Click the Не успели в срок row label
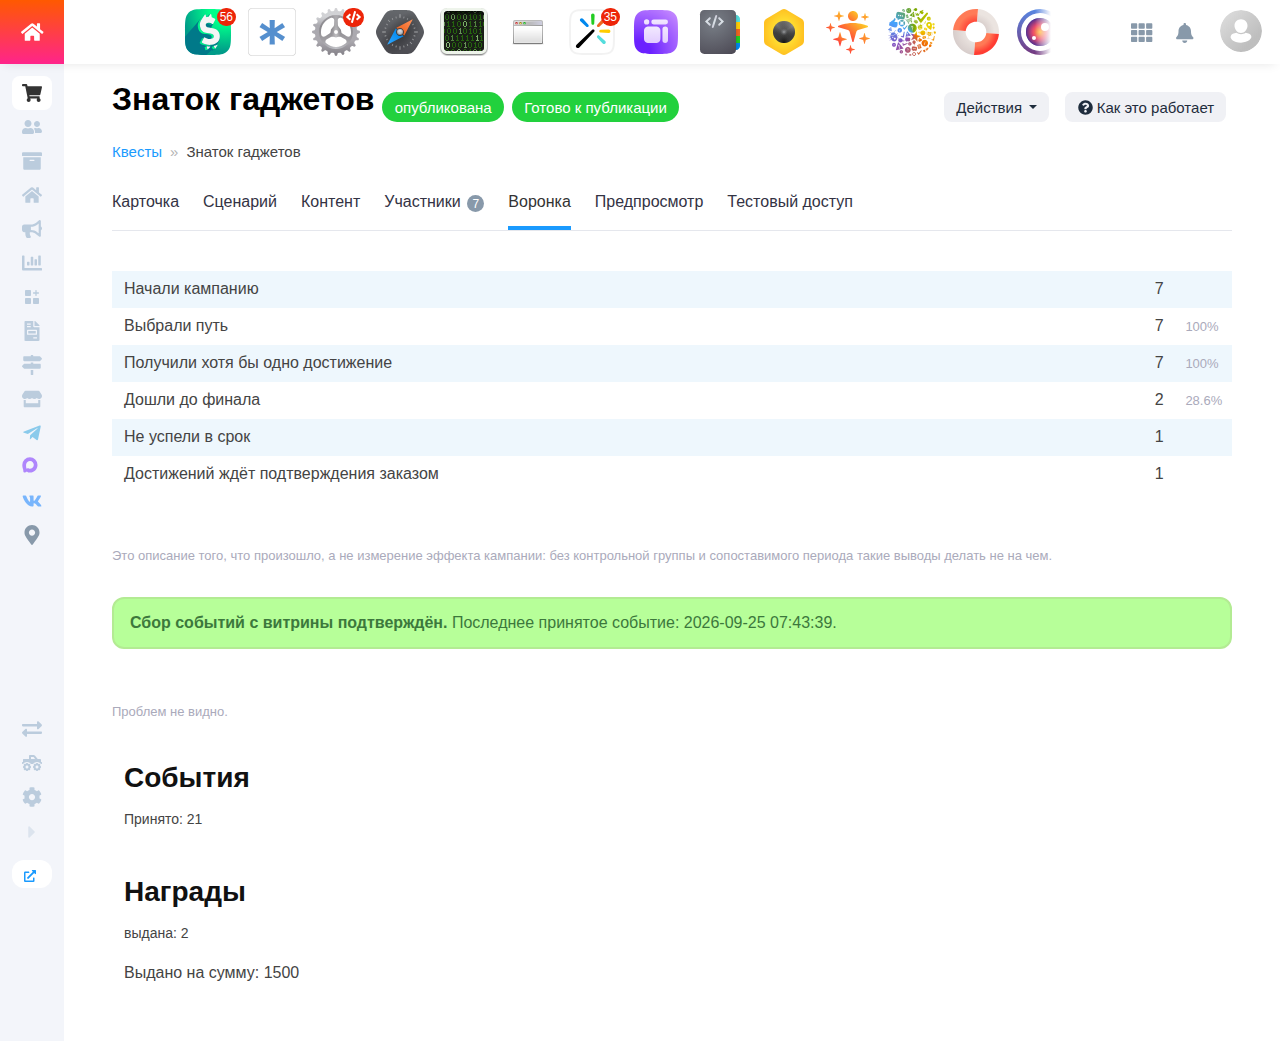1280x1041 pixels. [x=187, y=436]
